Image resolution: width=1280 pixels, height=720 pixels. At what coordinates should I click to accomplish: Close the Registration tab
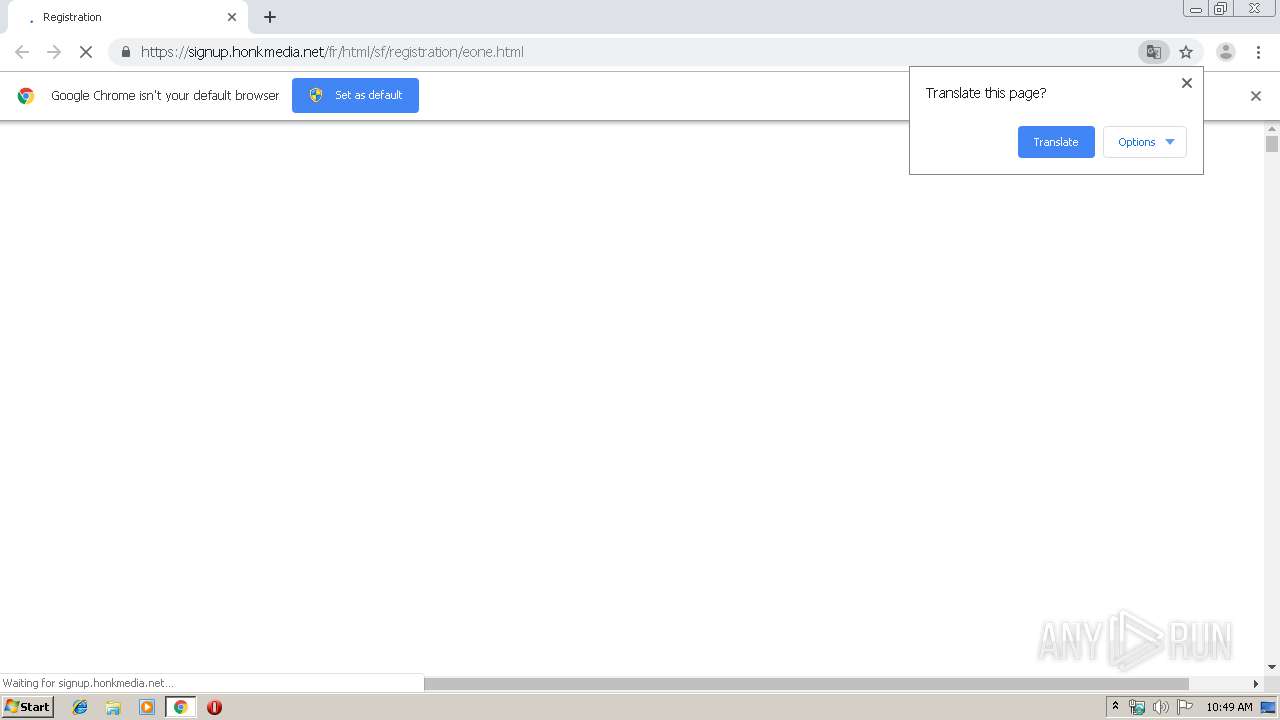pyautogui.click(x=232, y=17)
